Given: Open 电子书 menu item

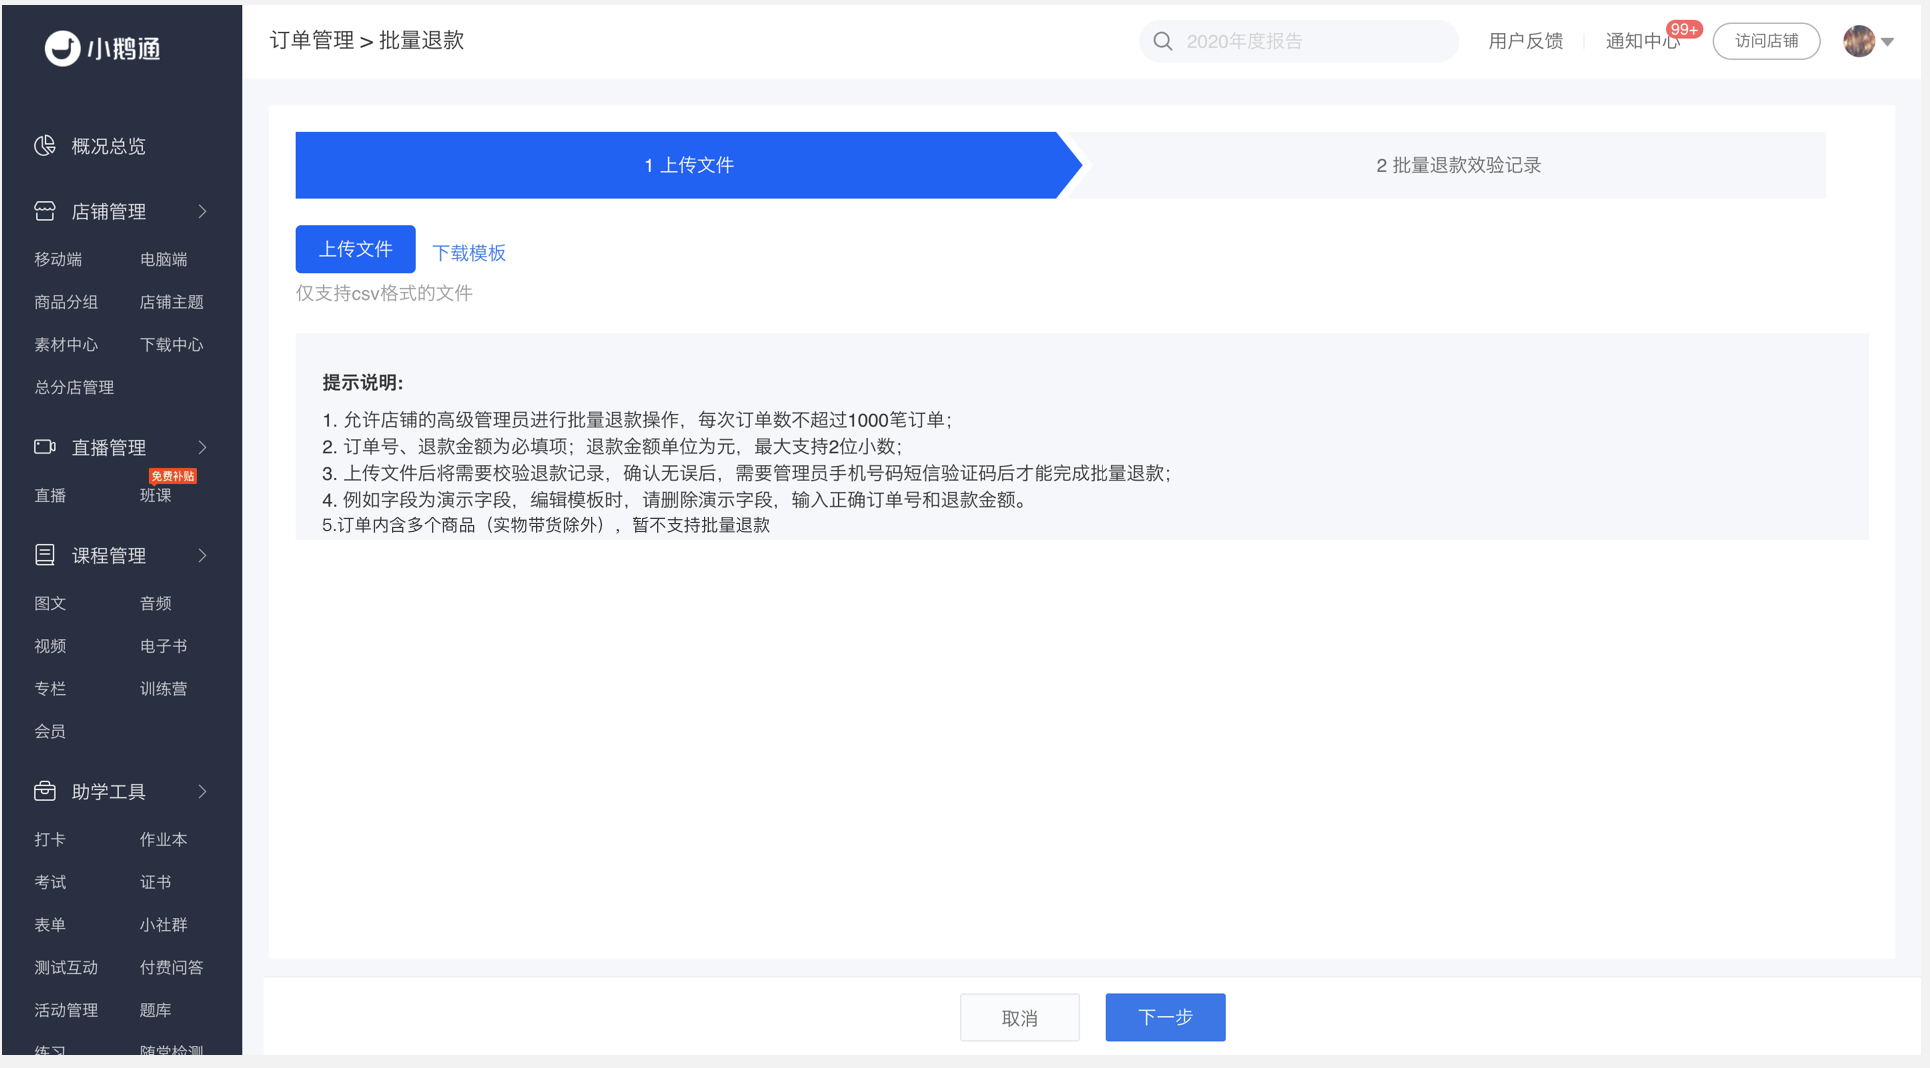Looking at the screenshot, I should (164, 647).
